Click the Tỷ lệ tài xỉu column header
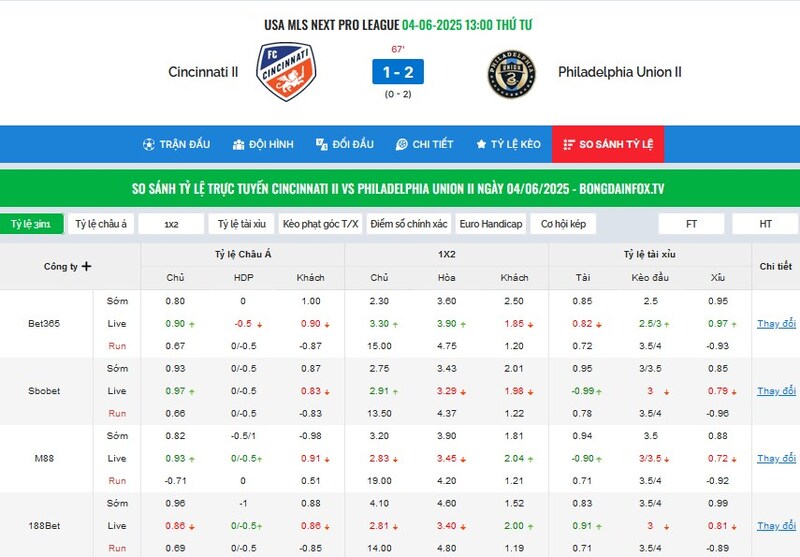Screen dimensions: 800x557 click(x=649, y=254)
